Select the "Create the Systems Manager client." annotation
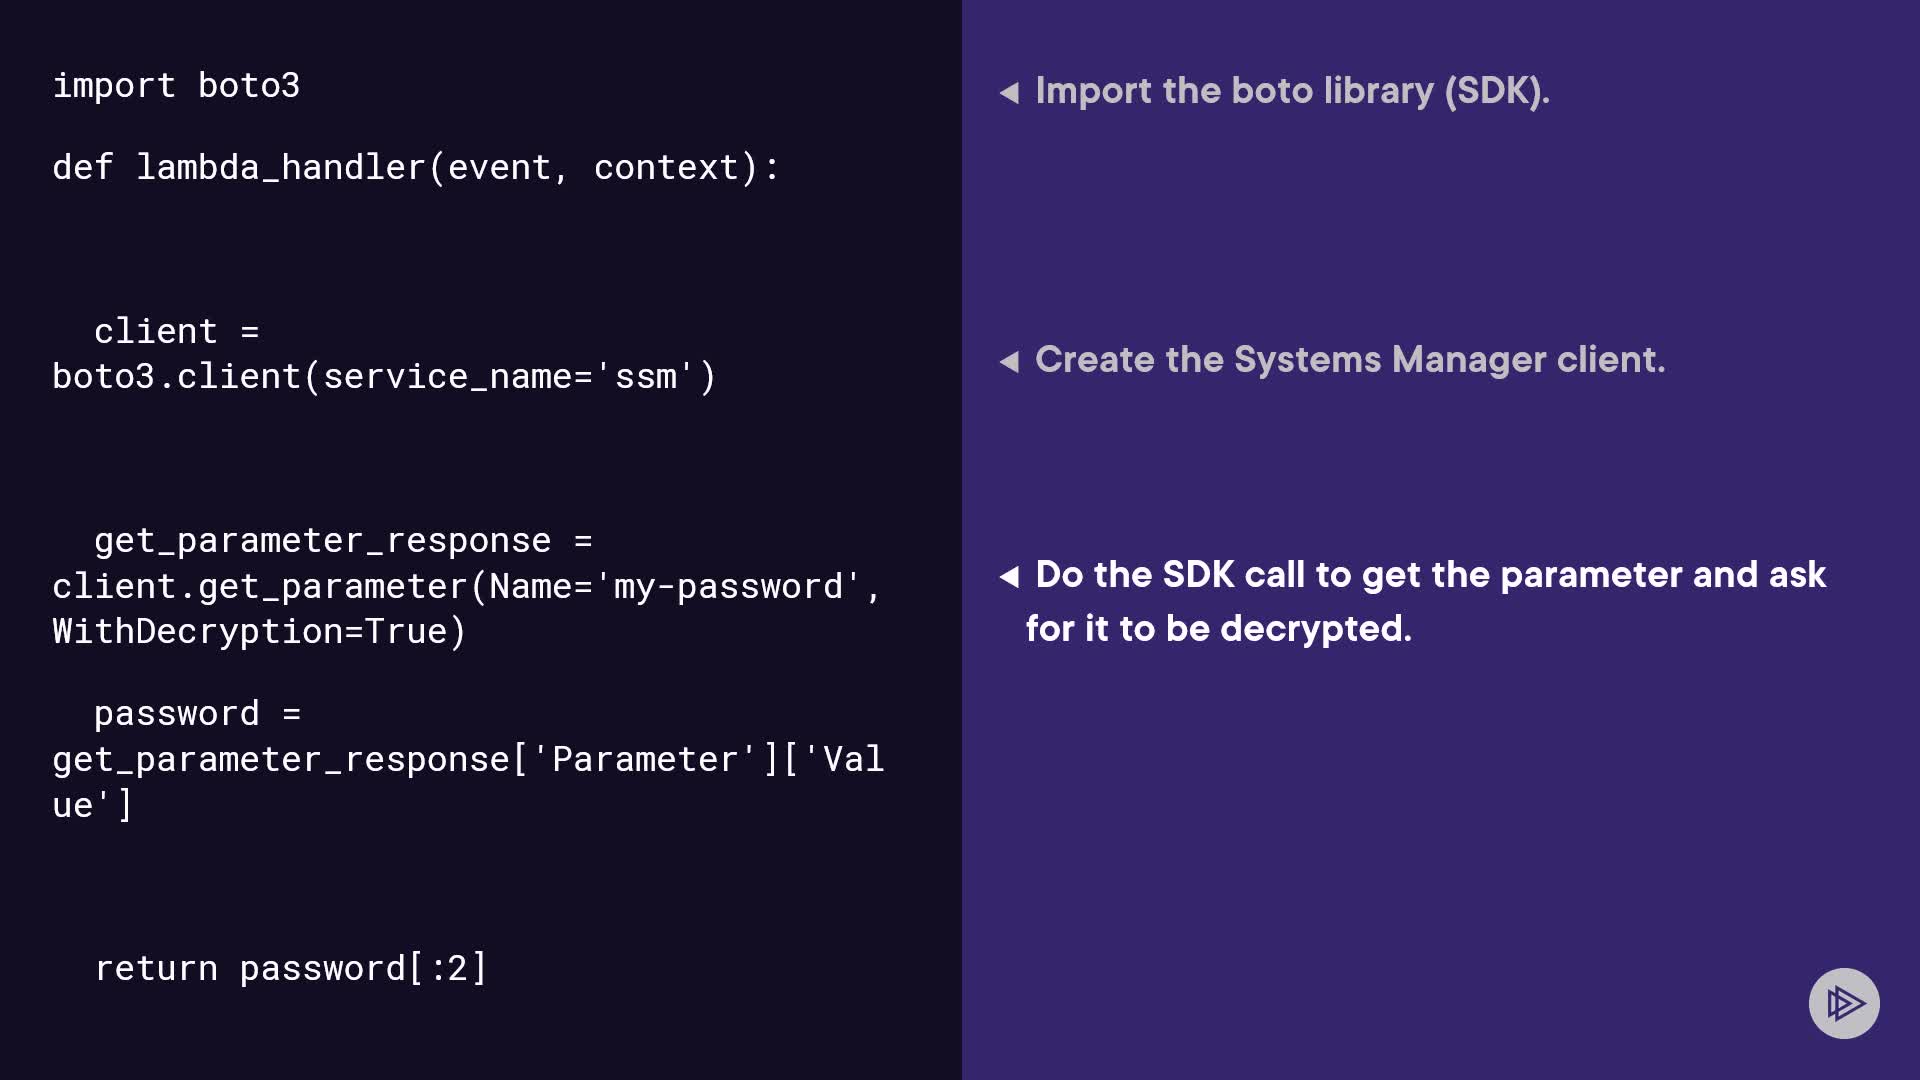 click(1350, 360)
